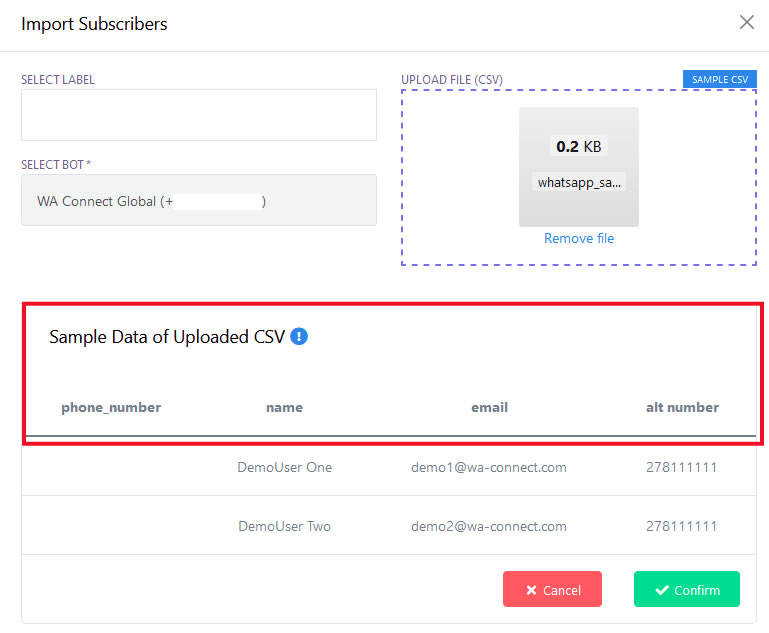Click the 0.2 KB file size label
The height and width of the screenshot is (633, 769).
[x=579, y=146]
